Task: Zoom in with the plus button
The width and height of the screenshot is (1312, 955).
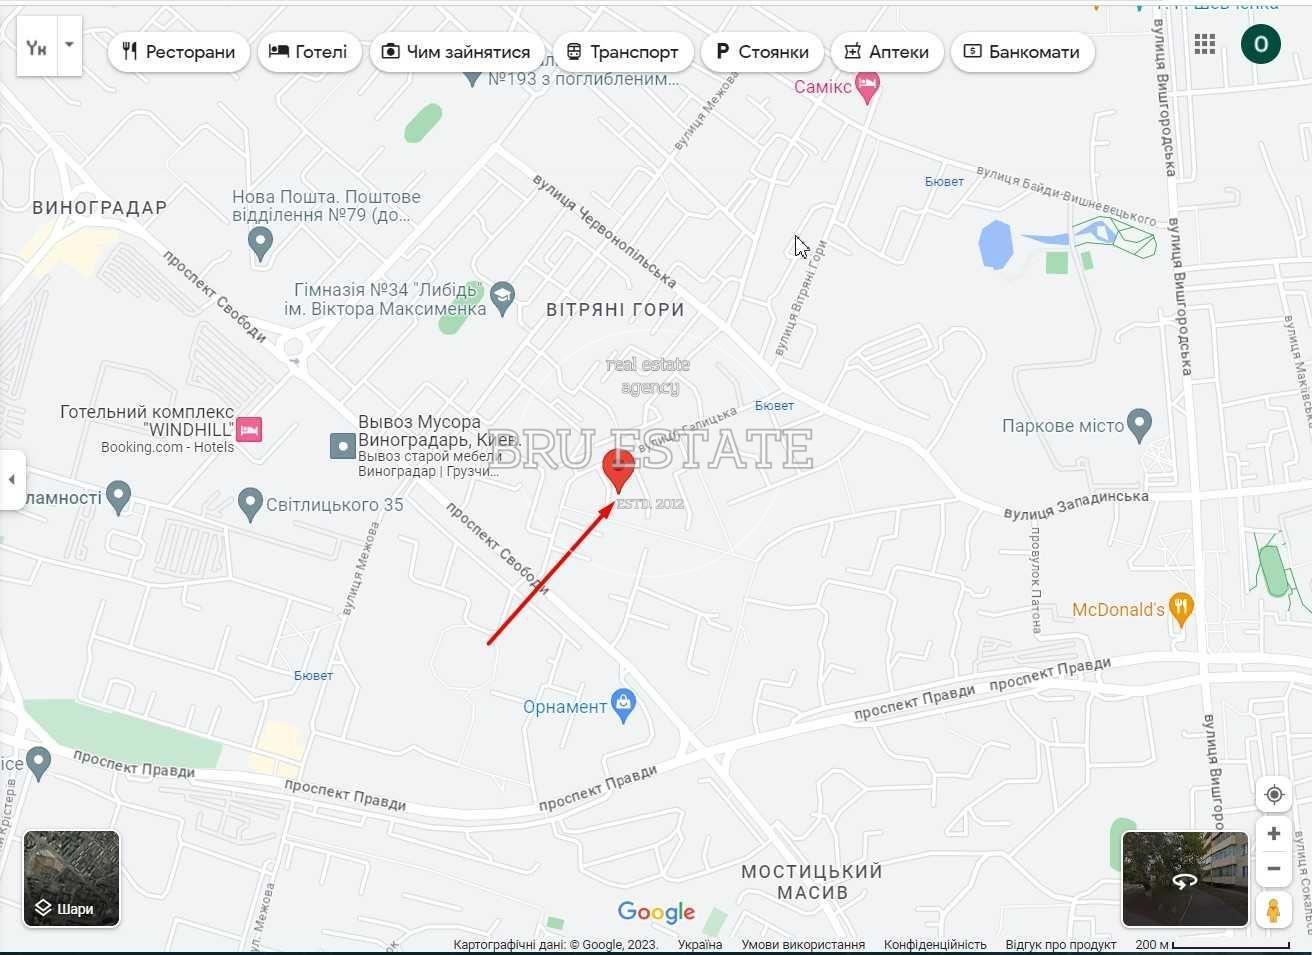Action: tap(1273, 834)
